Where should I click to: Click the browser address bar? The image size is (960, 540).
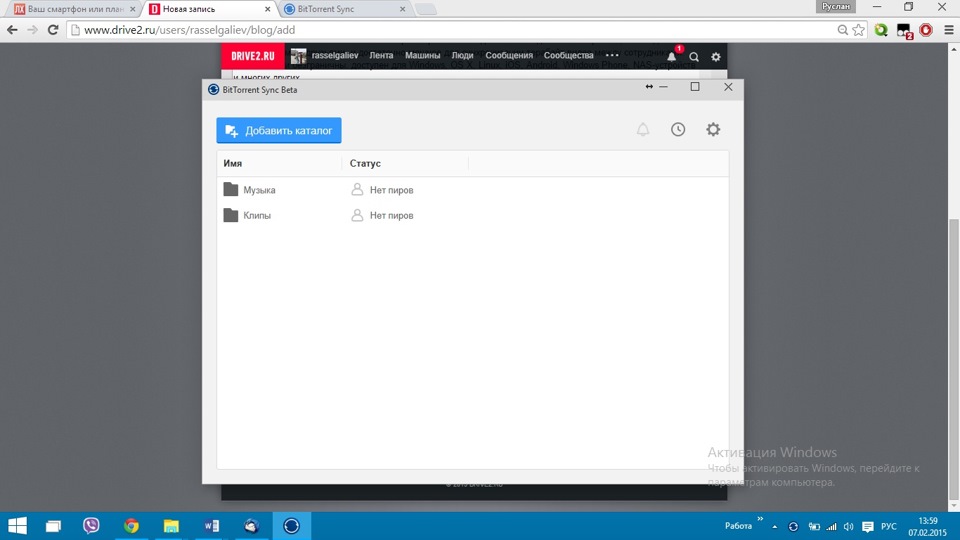(453, 30)
